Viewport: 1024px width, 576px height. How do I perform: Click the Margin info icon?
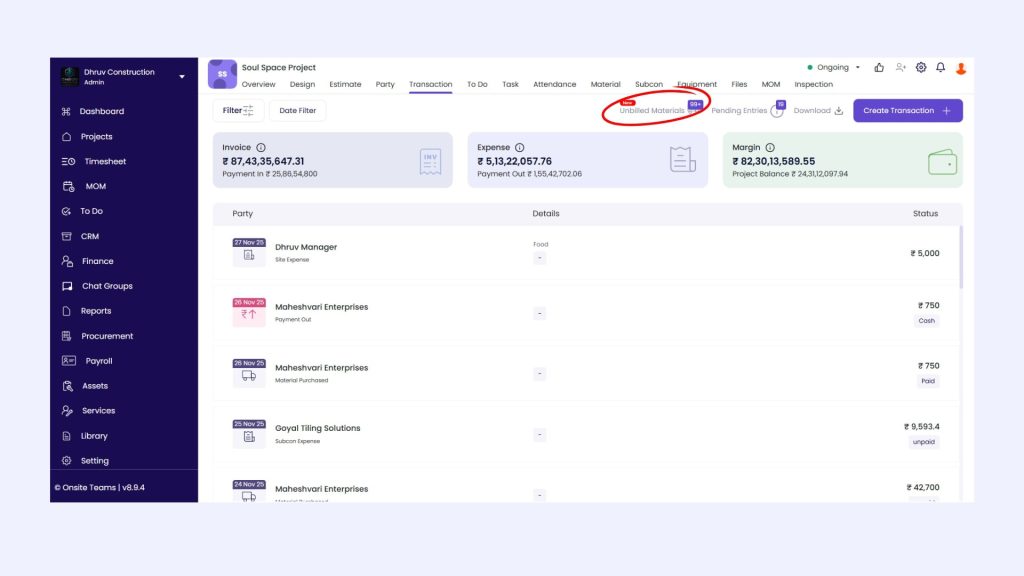click(770, 147)
